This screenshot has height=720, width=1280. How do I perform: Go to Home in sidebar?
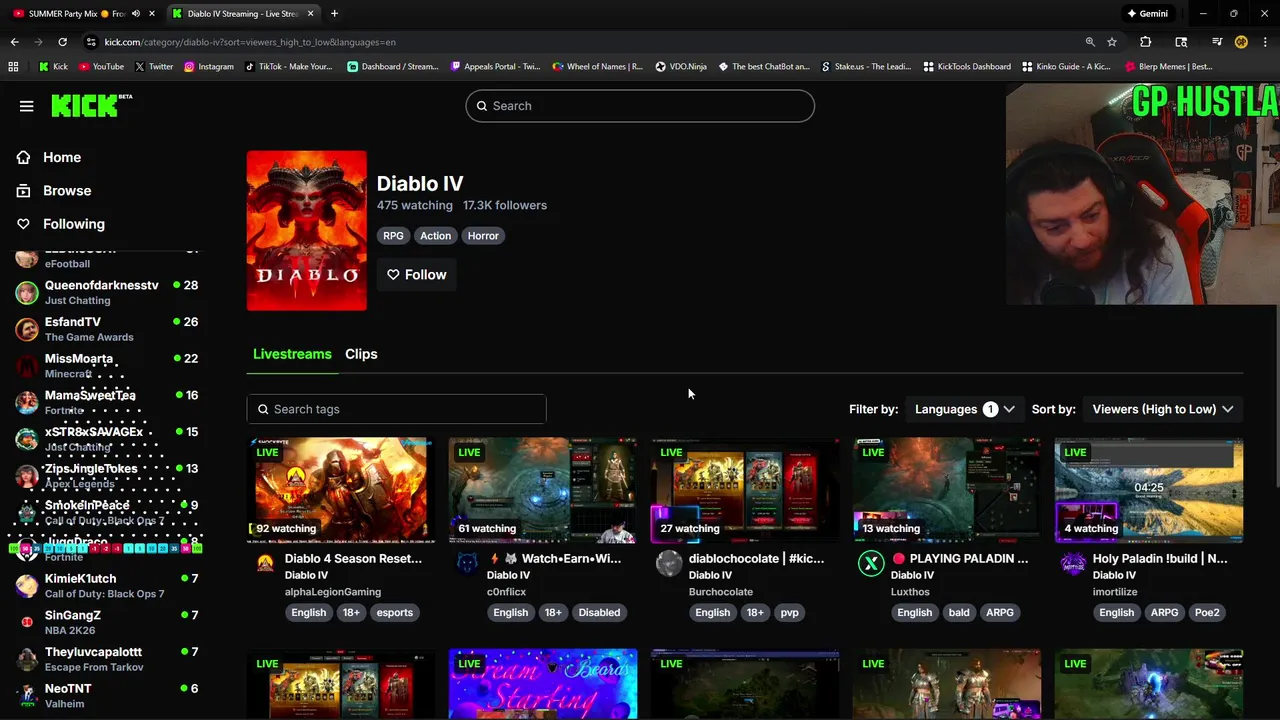pyautogui.click(x=62, y=157)
